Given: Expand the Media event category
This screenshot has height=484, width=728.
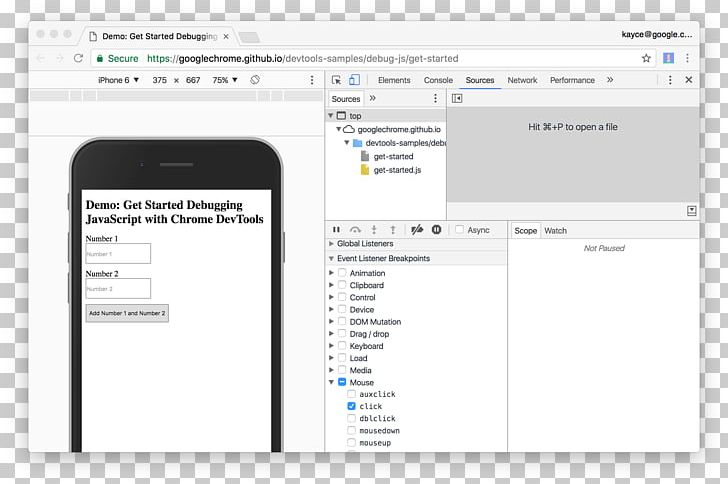Looking at the screenshot, I should click(331, 370).
